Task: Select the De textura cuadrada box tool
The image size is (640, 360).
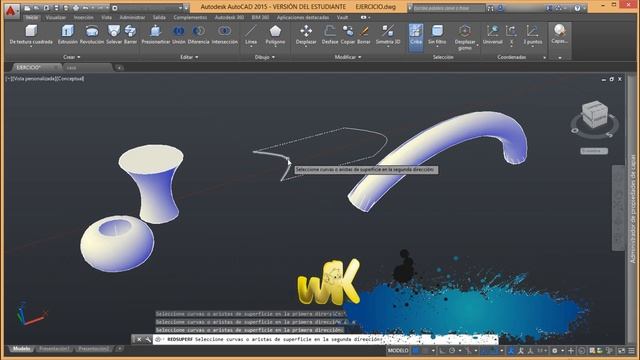Action: (x=31, y=34)
